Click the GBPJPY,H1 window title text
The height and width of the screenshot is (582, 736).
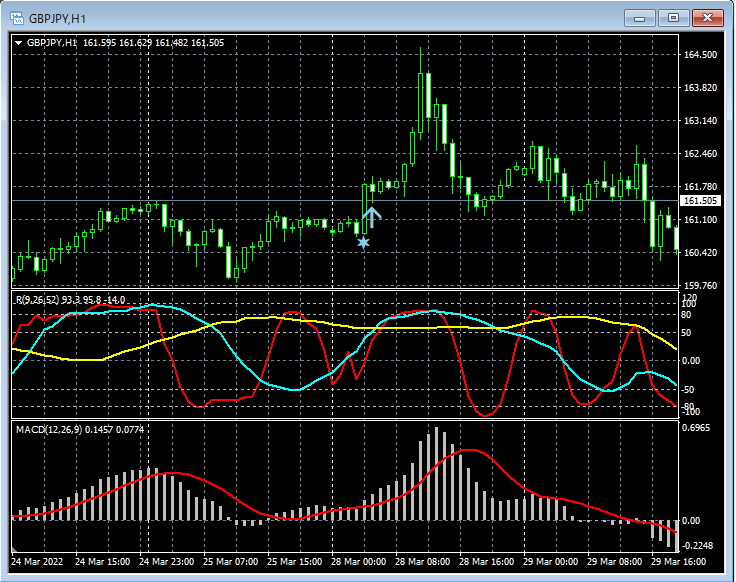56,18
